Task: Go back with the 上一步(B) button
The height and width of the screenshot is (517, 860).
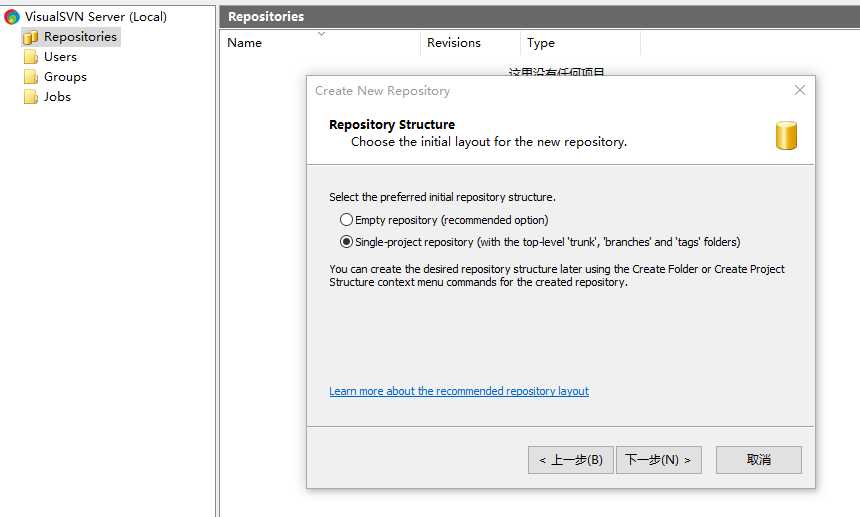Action: click(x=570, y=459)
